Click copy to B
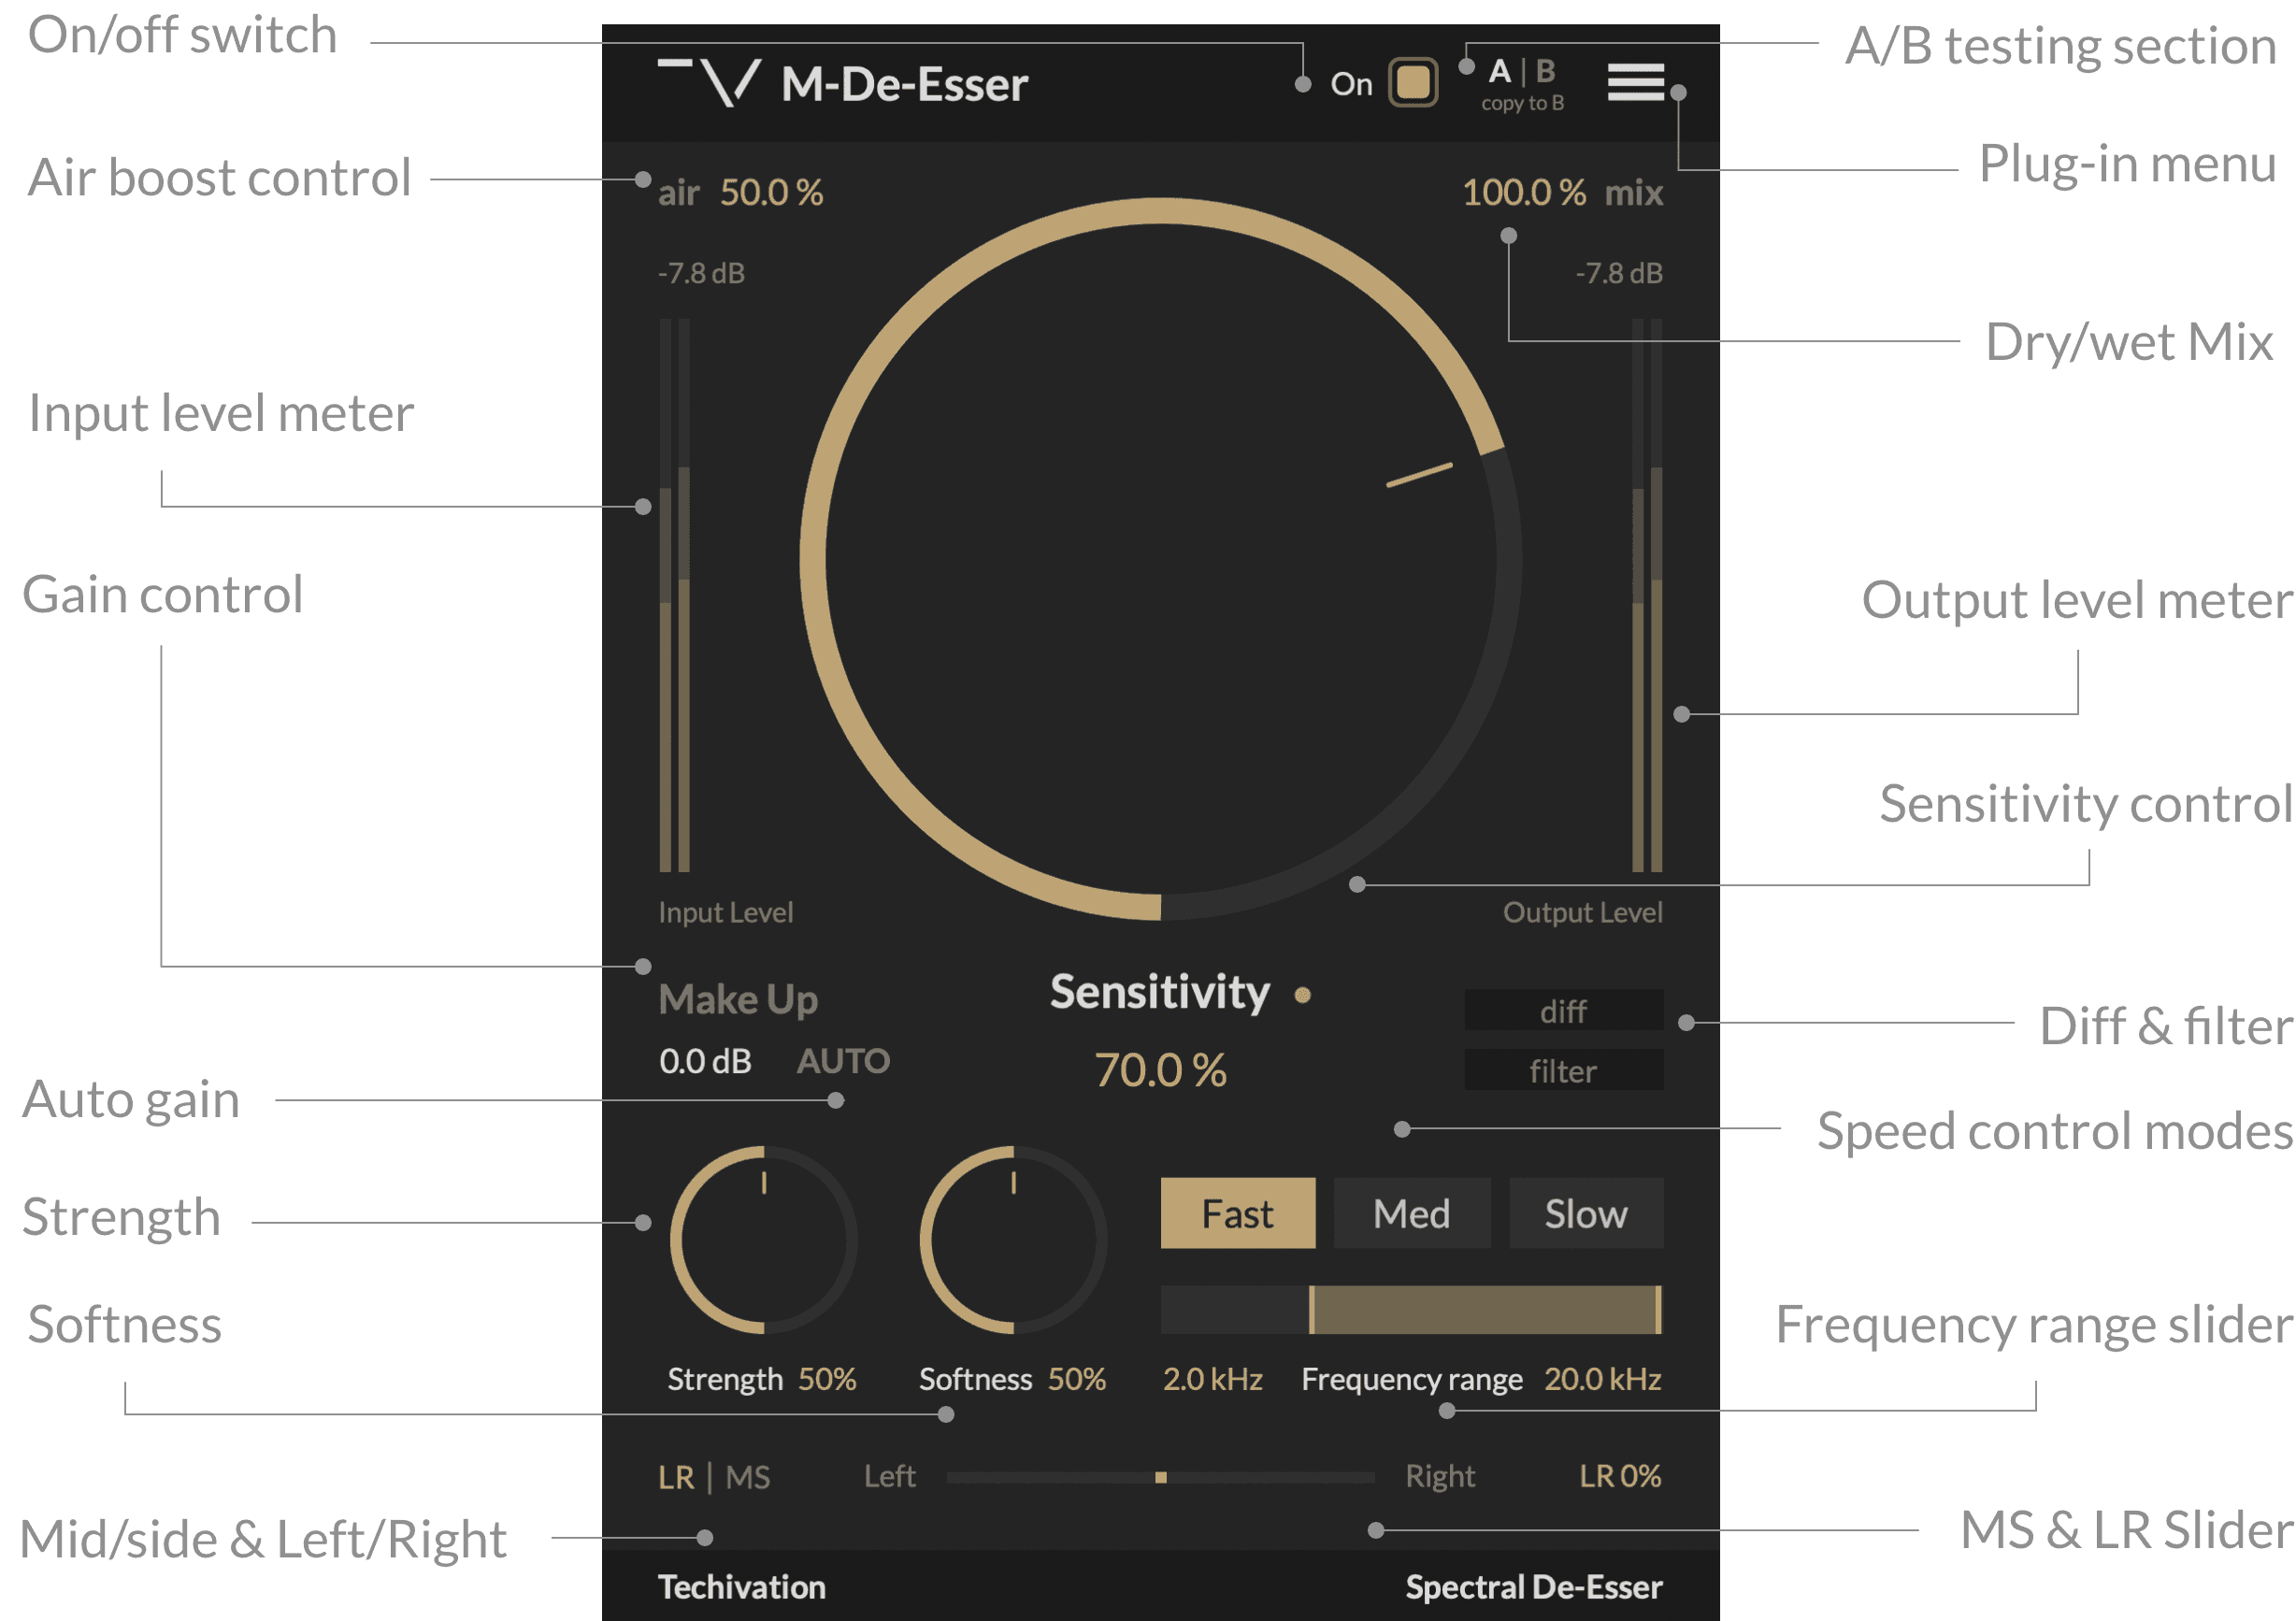The width and height of the screenshot is (2296, 1621). (1522, 104)
